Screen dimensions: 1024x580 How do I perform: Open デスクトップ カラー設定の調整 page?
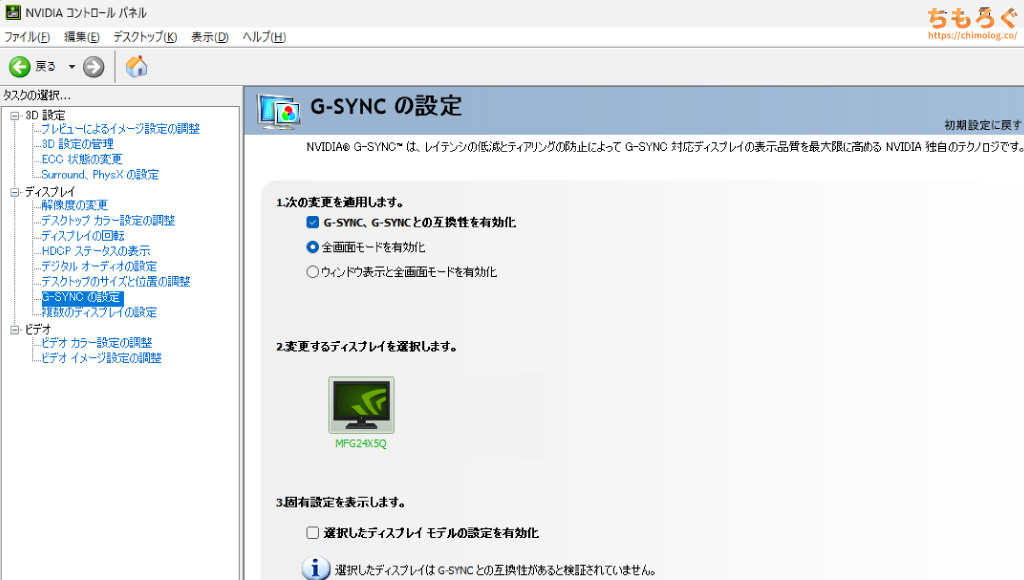coord(108,220)
